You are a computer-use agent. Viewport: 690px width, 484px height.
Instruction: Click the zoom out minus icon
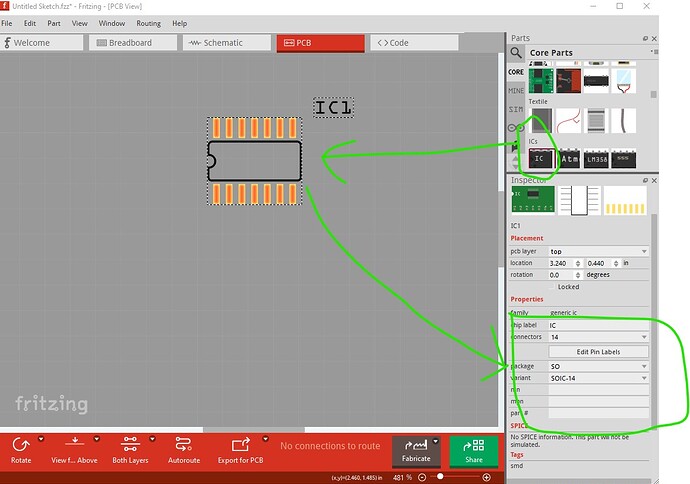[x=422, y=477]
